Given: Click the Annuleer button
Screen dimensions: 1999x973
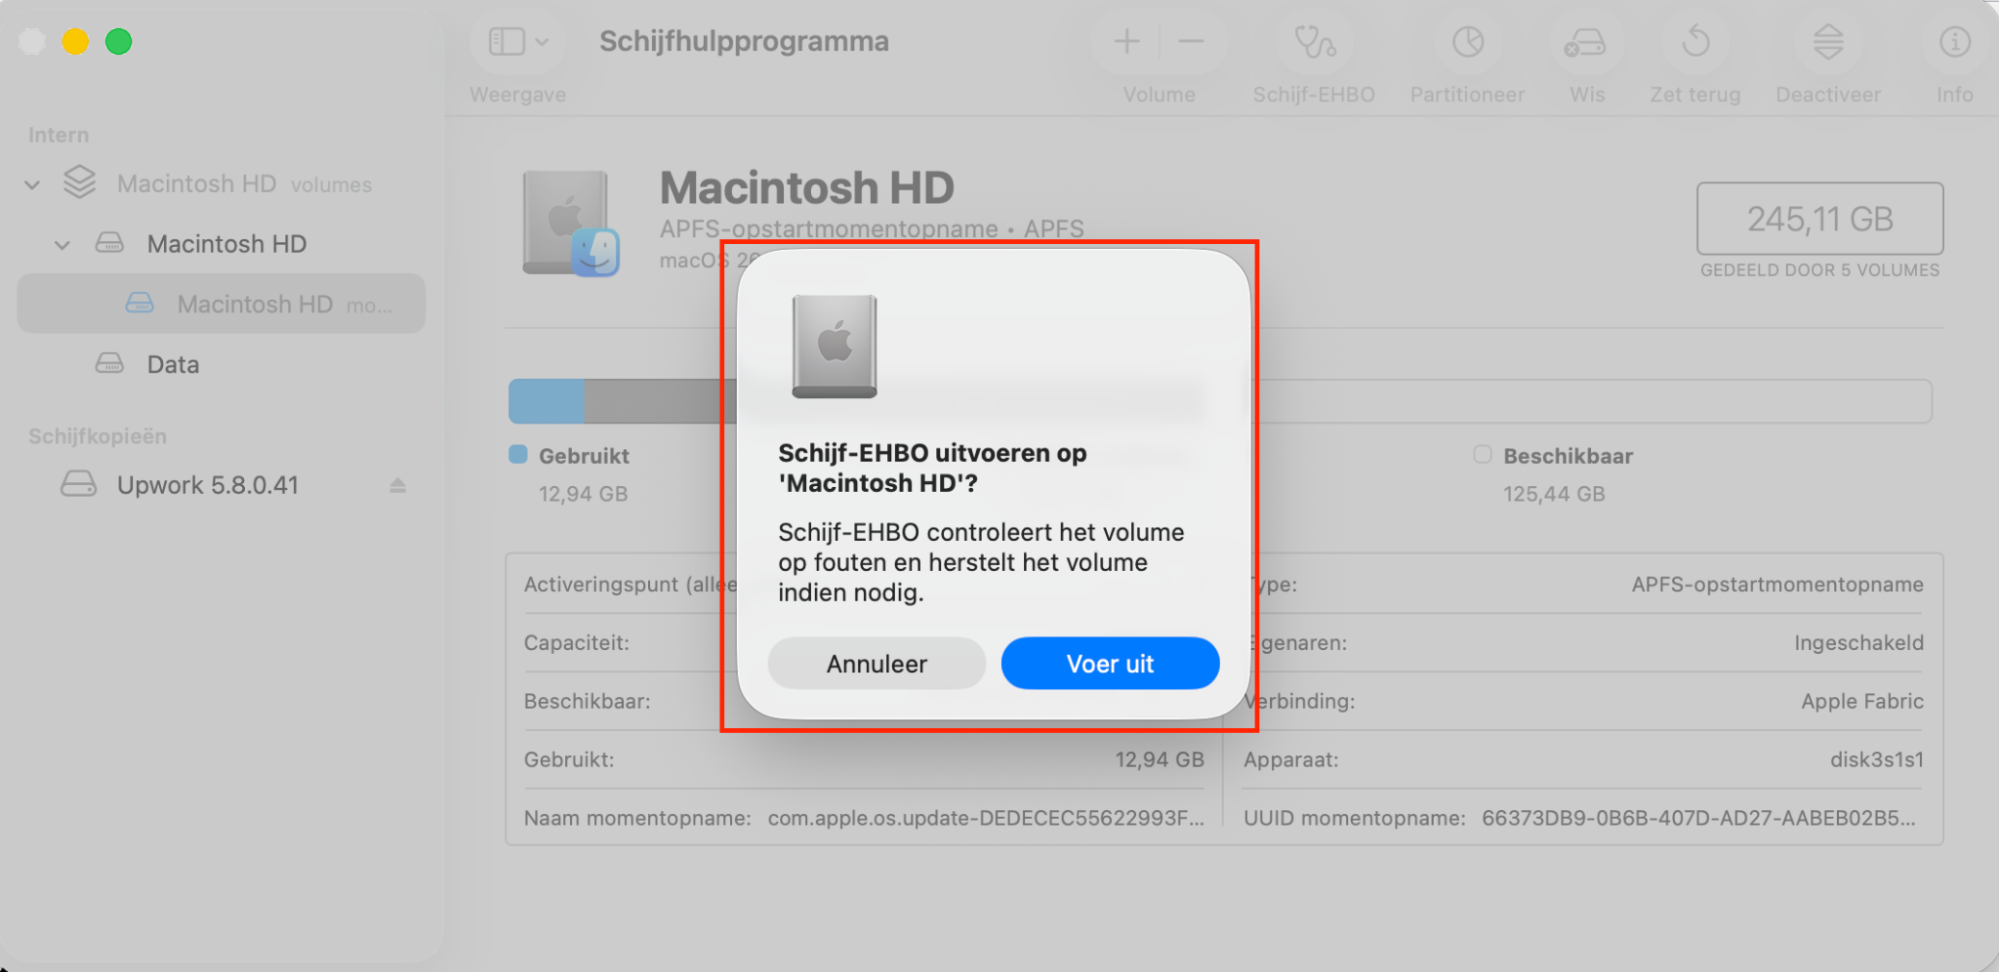Looking at the screenshot, I should [x=877, y=664].
